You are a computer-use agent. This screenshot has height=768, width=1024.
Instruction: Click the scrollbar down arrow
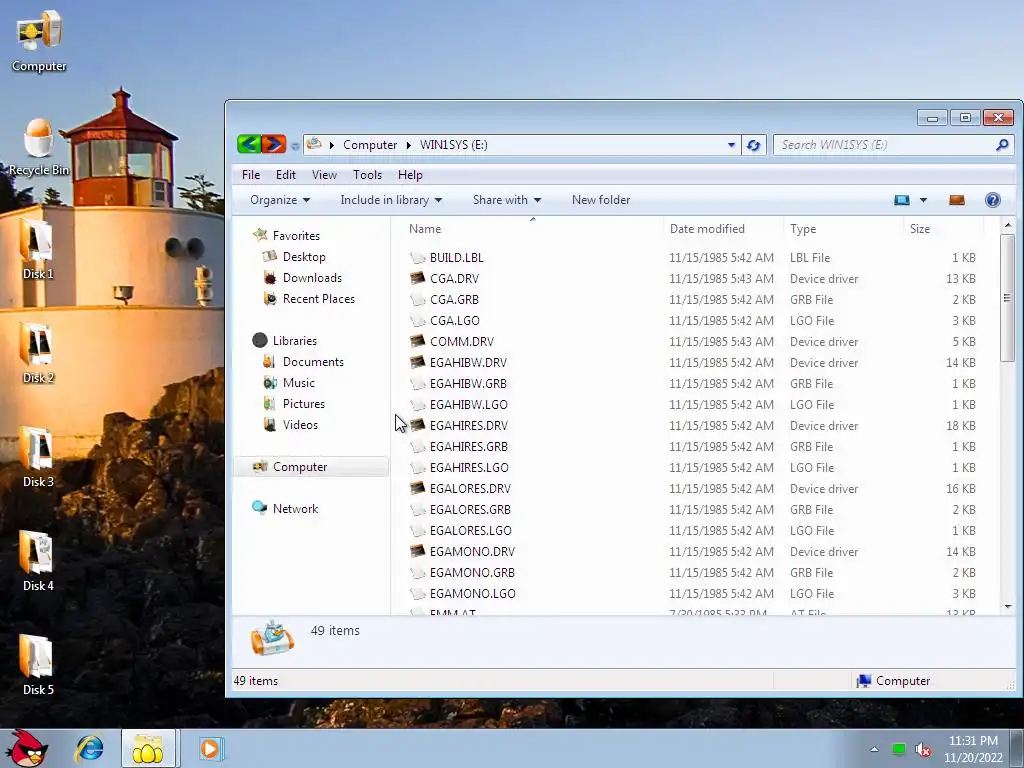(1007, 606)
